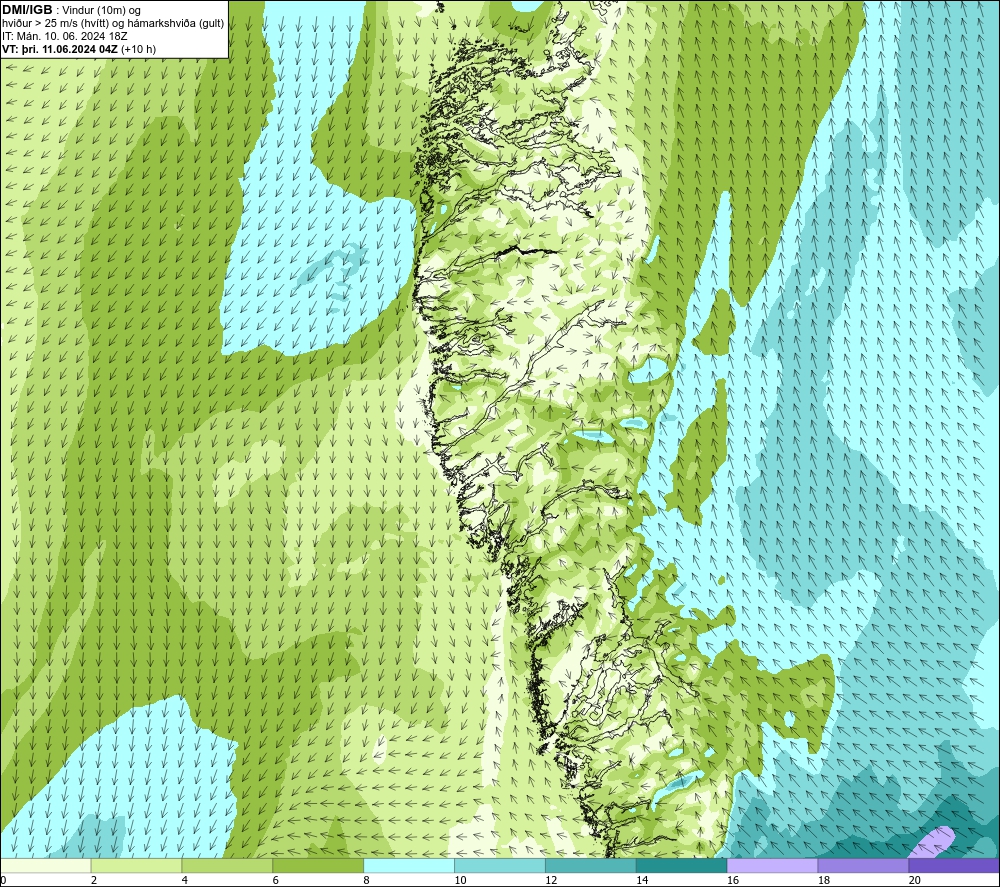Click the legend tick label '4'

tap(184, 881)
